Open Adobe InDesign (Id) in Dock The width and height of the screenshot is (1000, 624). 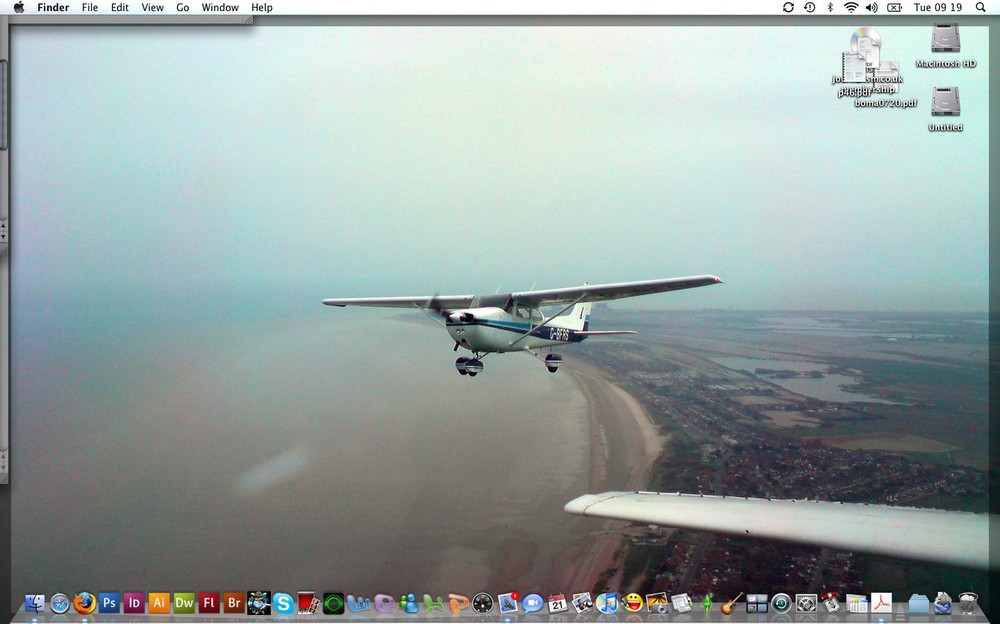(x=134, y=602)
